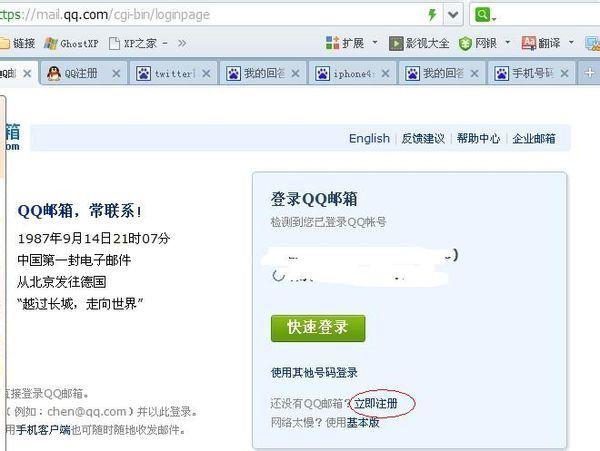Click 使用其他号码登录 link
Viewport: 600px width, 451px height.
tap(314, 372)
